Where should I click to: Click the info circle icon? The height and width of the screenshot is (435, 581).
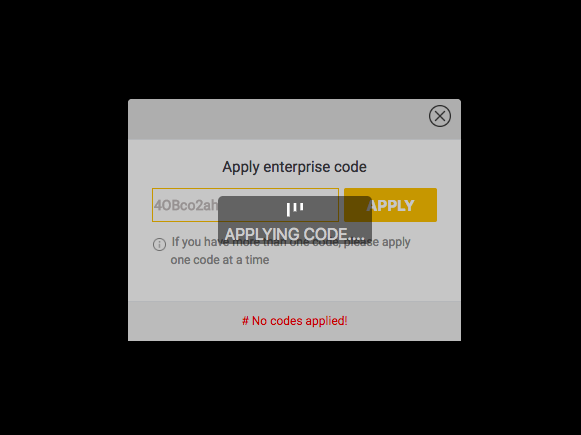(159, 244)
